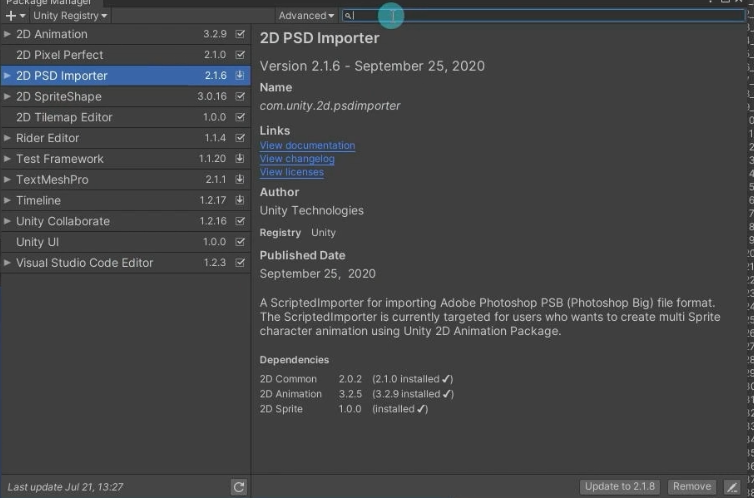Refresh the package list

239,487
